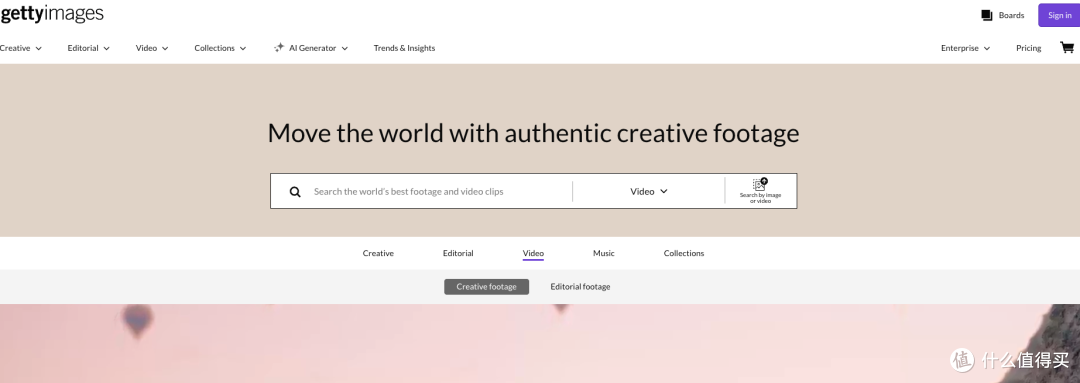Open Search by image or video
Screen dimensions: 1080x383
click(760, 191)
